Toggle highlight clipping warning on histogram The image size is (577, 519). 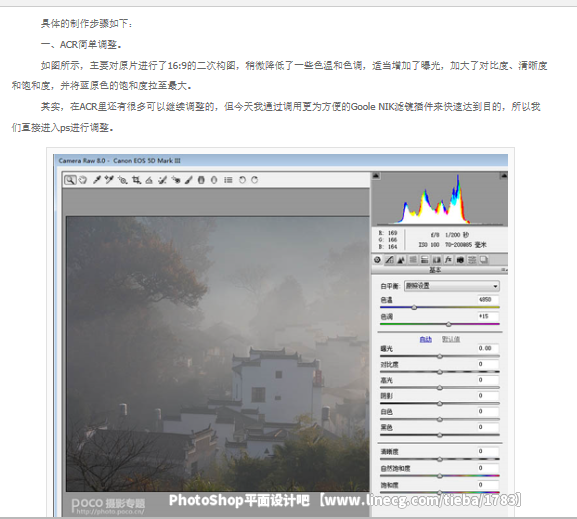[x=503, y=176]
